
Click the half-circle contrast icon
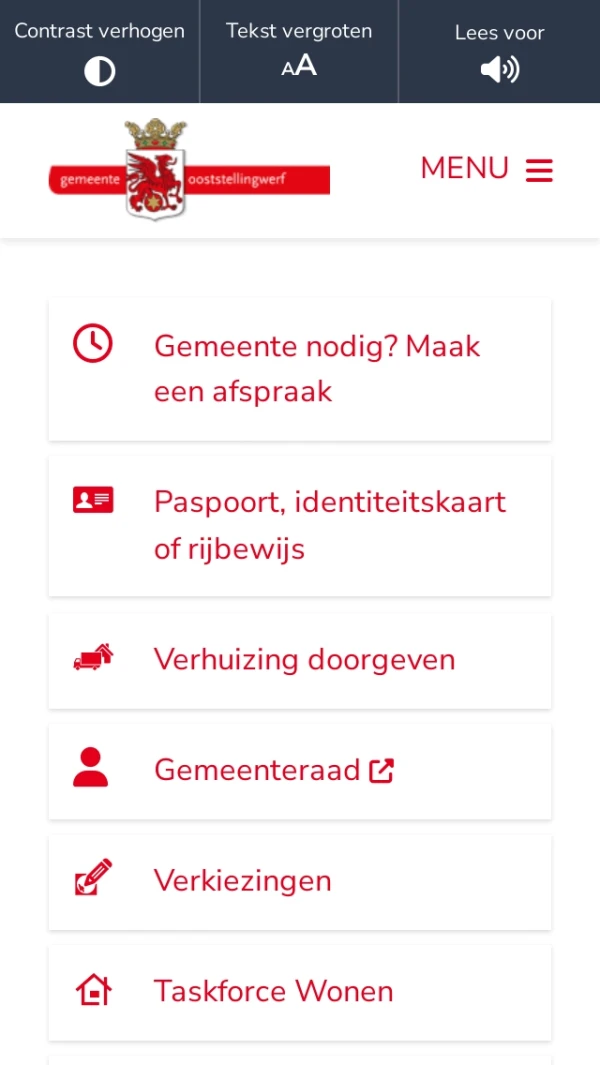[x=99, y=70]
